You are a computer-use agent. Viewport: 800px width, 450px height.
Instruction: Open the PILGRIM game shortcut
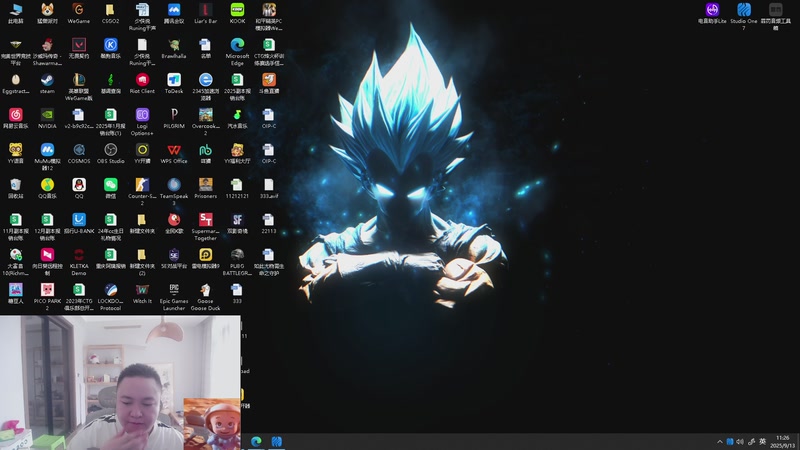tap(174, 118)
